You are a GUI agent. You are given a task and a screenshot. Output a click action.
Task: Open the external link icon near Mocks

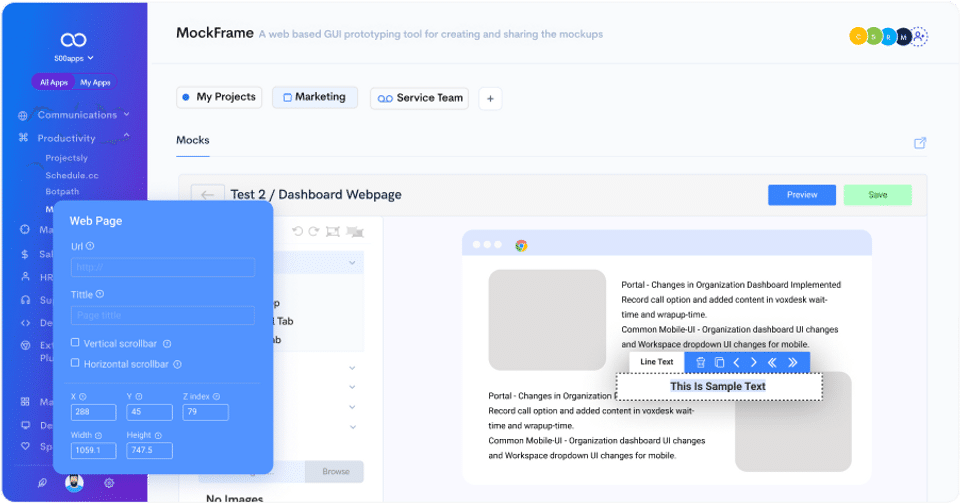coord(920,143)
